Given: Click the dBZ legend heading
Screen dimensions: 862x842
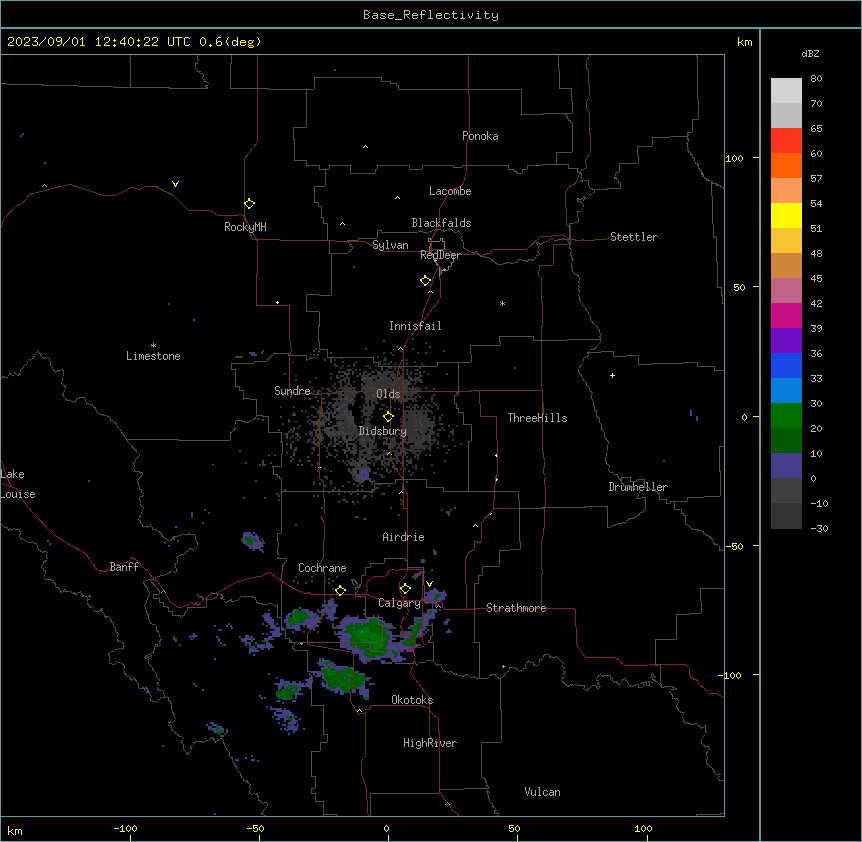Looking at the screenshot, I should click(x=810, y=53).
